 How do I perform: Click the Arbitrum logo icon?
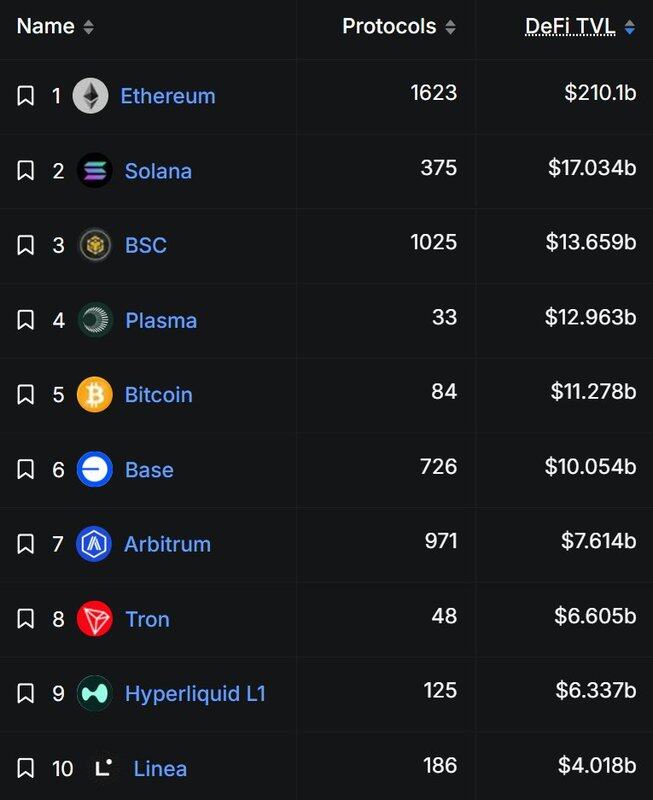(94, 544)
